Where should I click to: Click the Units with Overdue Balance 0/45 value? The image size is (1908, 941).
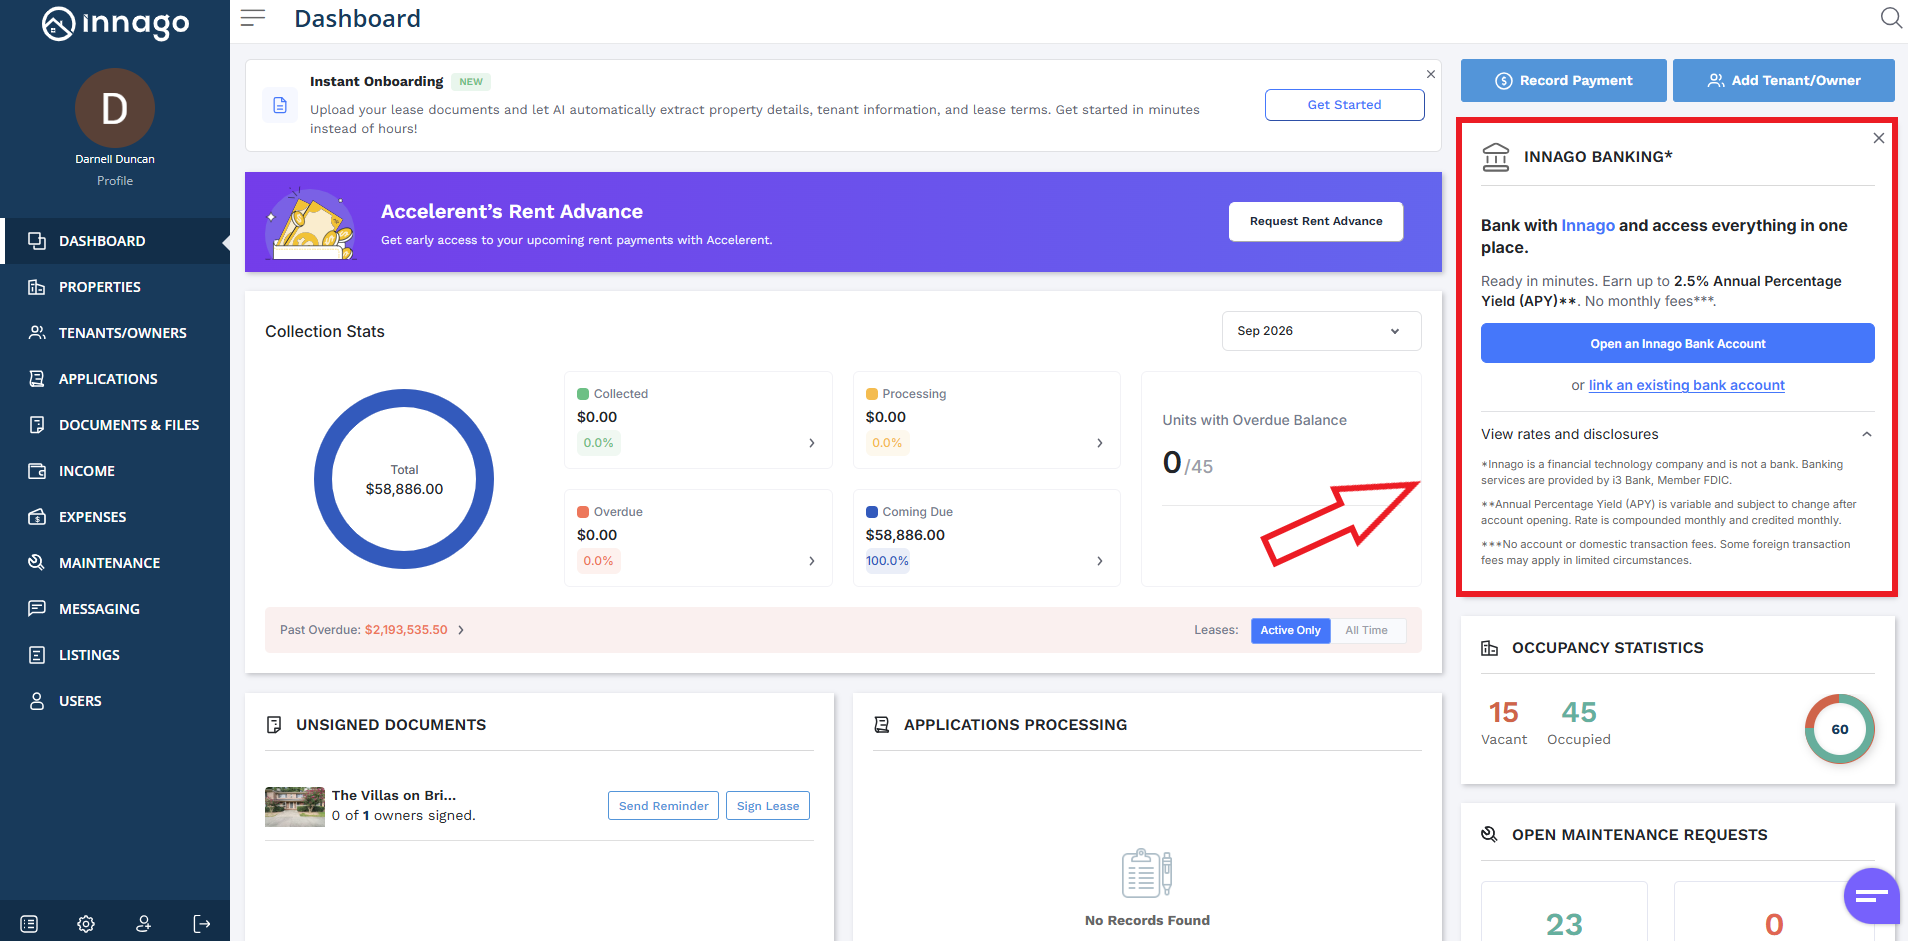(1188, 463)
